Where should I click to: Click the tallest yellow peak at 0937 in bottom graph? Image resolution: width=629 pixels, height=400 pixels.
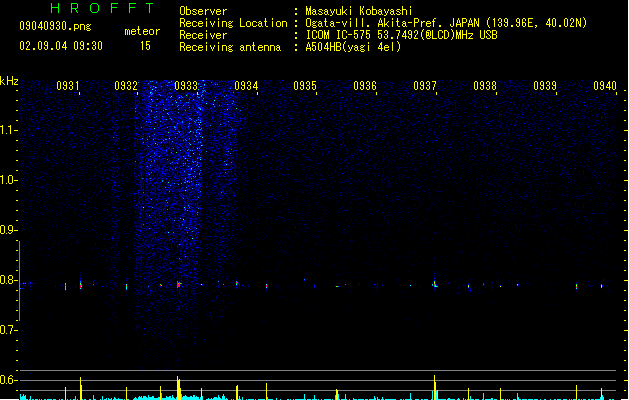(434, 387)
